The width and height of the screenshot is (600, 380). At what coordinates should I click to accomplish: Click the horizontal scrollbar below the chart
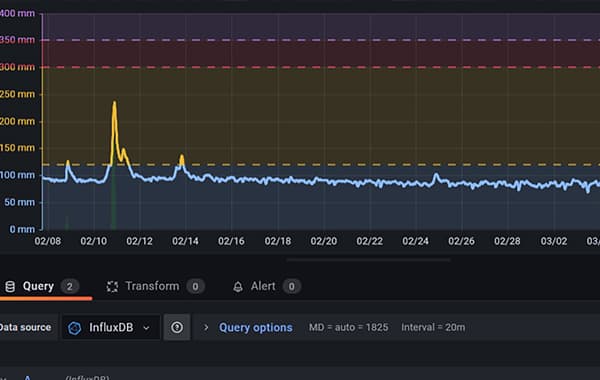(x=368, y=260)
